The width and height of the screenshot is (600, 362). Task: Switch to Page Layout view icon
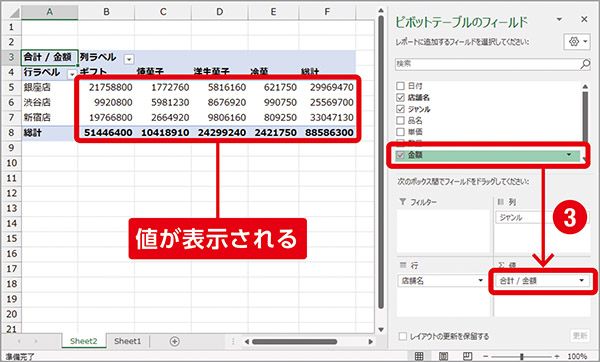pos(443,356)
